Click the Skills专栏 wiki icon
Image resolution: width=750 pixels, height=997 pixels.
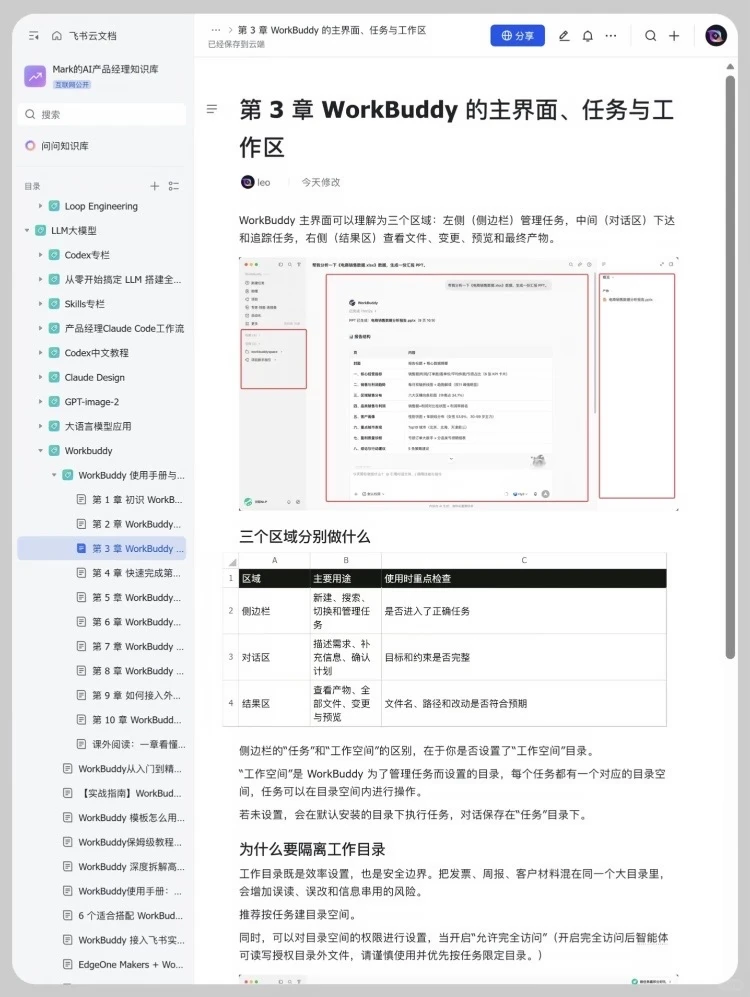tap(55, 304)
